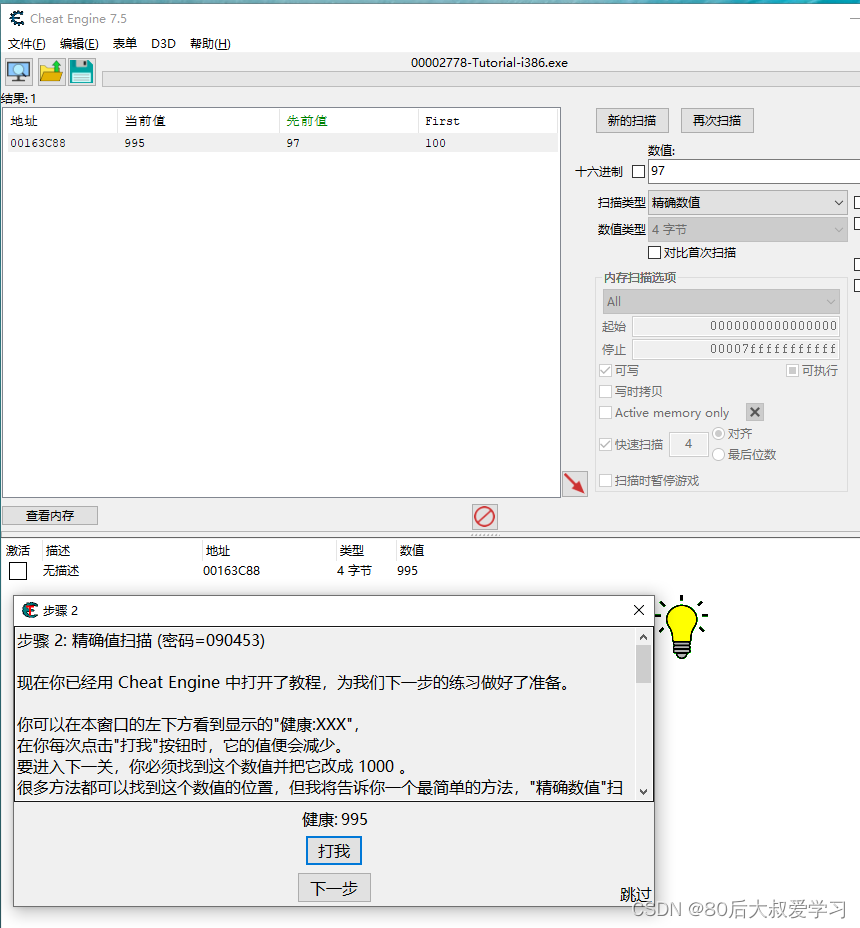Click the tutorial scrollbar thumb
Screen dimensions: 860x928
pyautogui.click(x=643, y=663)
